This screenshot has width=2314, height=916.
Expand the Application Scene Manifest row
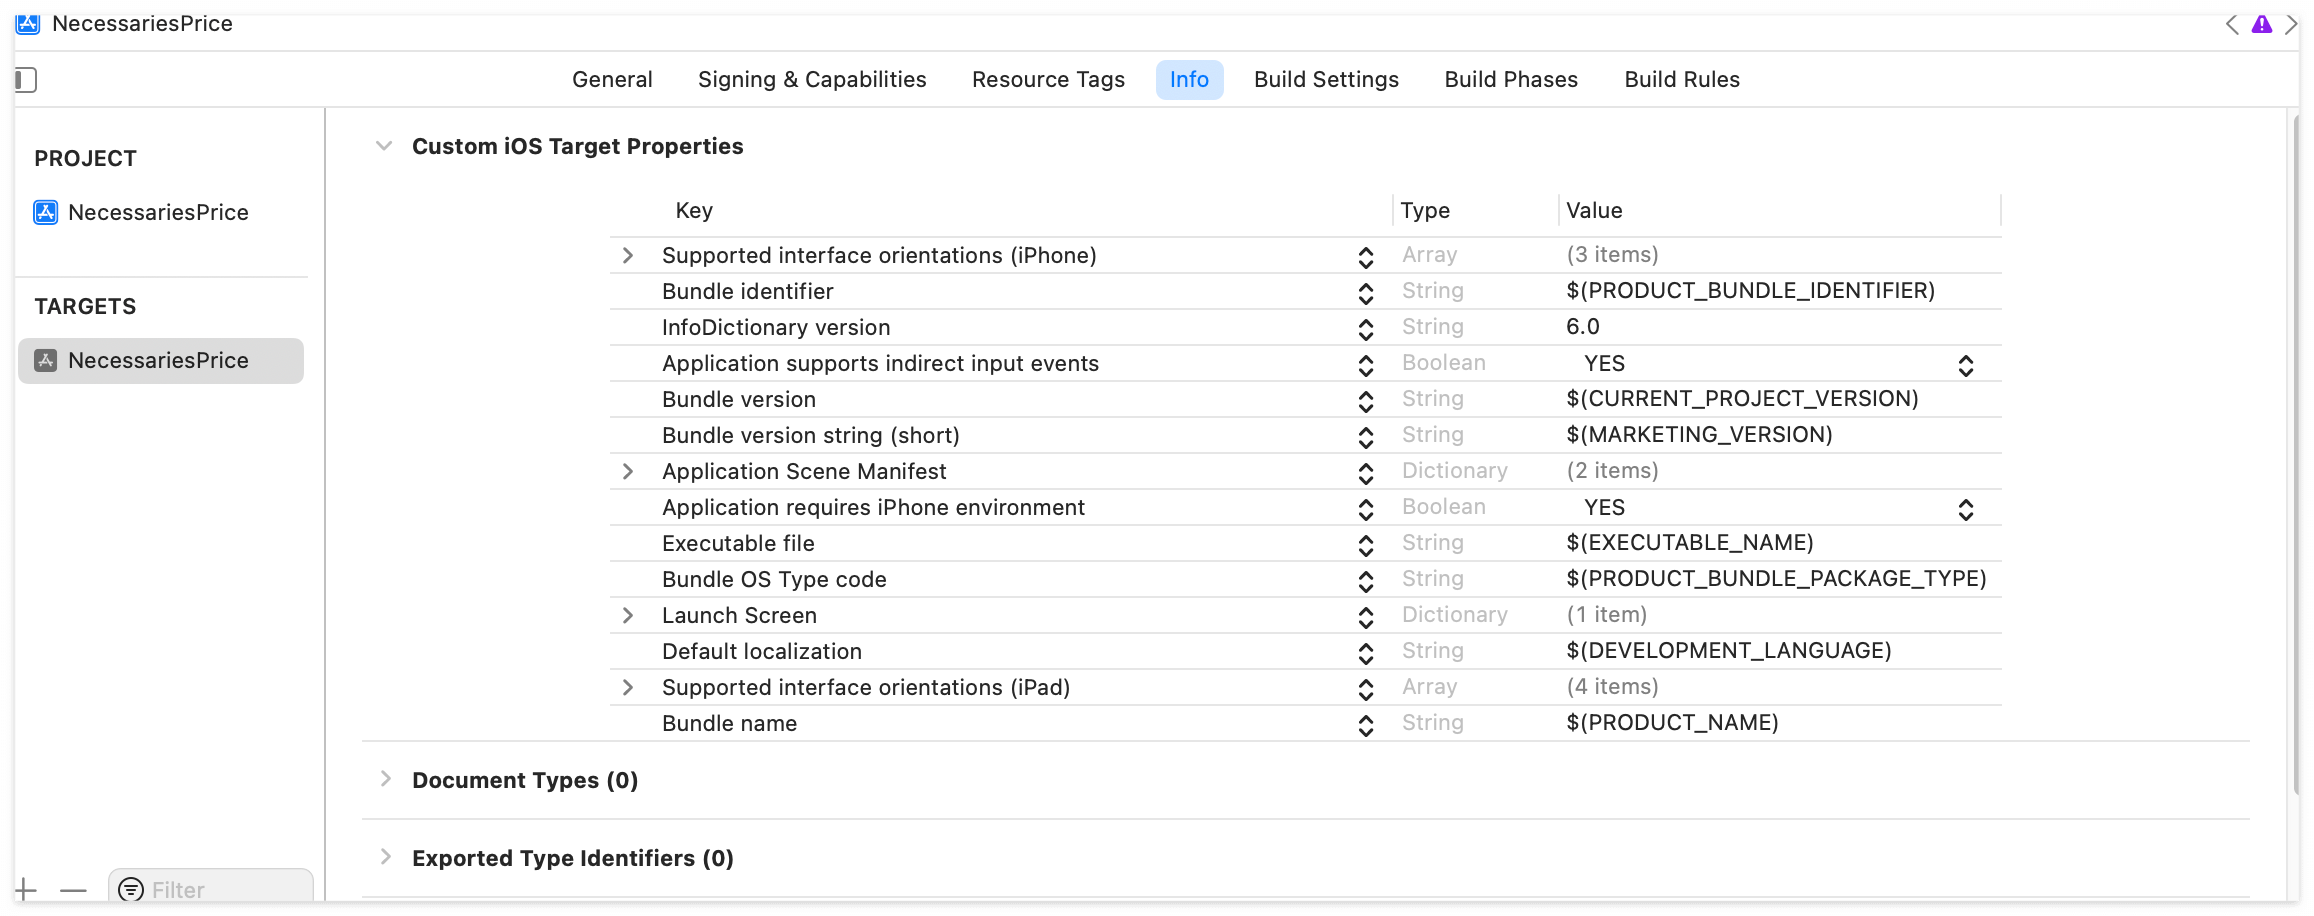click(x=628, y=472)
